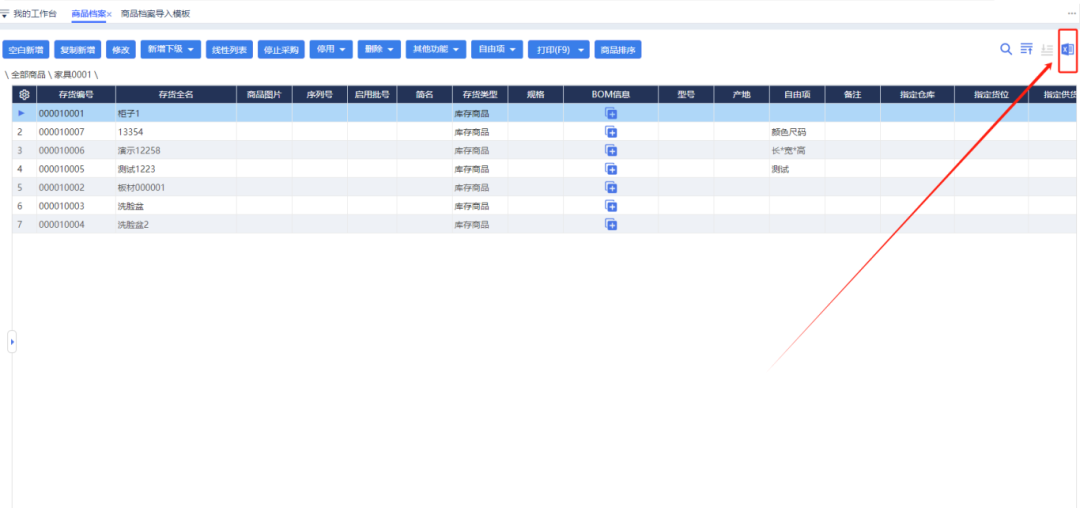Click BOM info icon in 板材000001 row

coord(611,188)
